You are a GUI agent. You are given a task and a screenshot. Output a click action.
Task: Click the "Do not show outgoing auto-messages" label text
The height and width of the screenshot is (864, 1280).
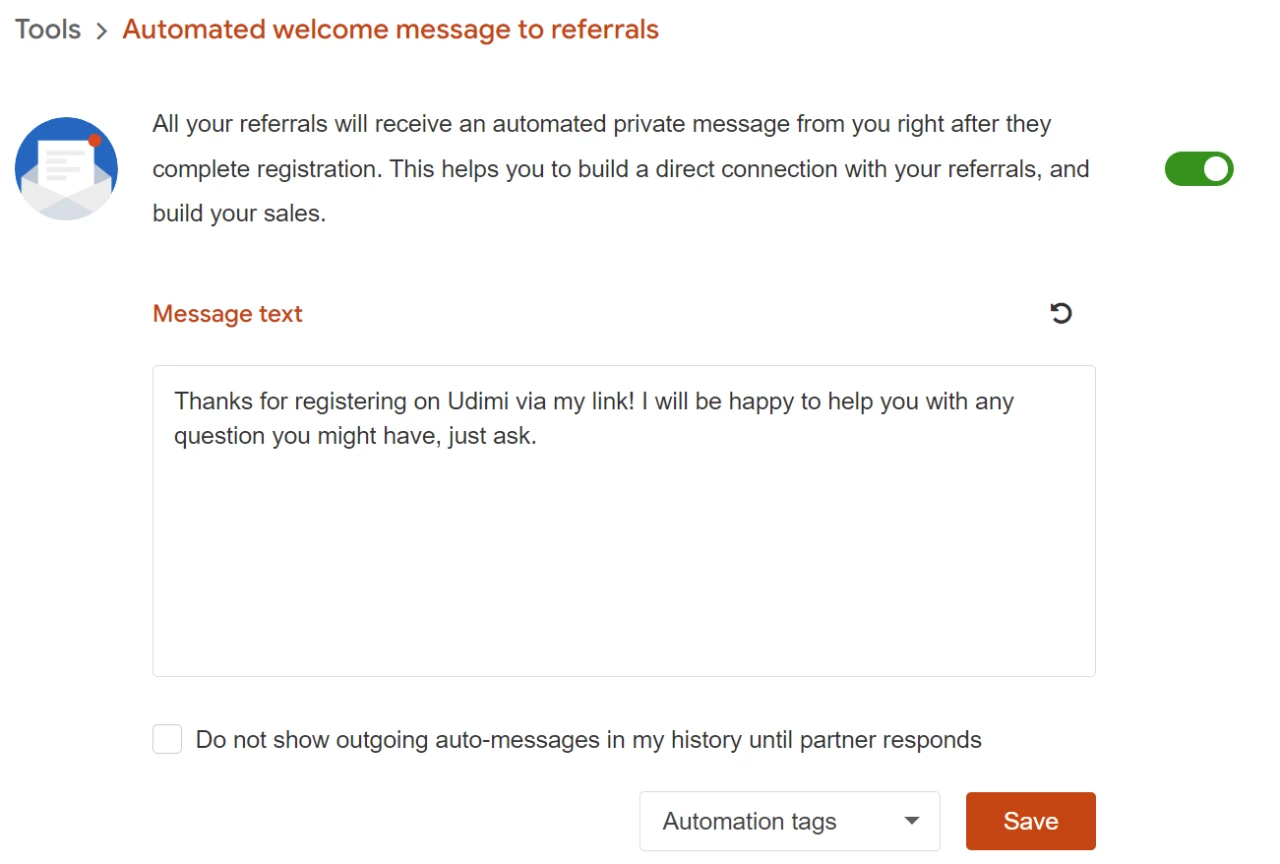pos(588,740)
